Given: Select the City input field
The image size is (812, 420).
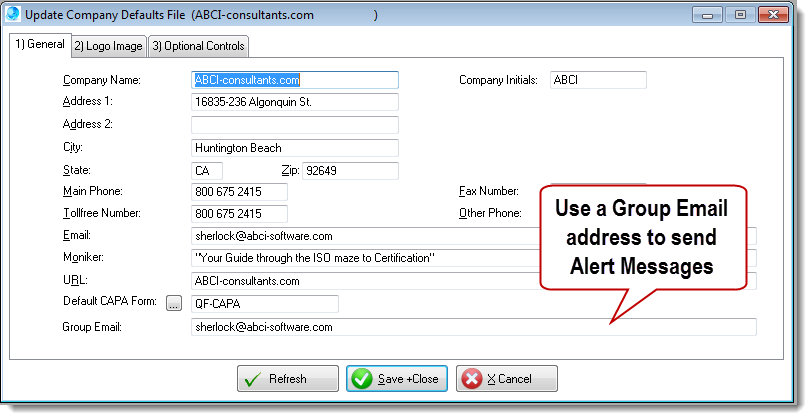Looking at the screenshot, I should pyautogui.click(x=294, y=148).
